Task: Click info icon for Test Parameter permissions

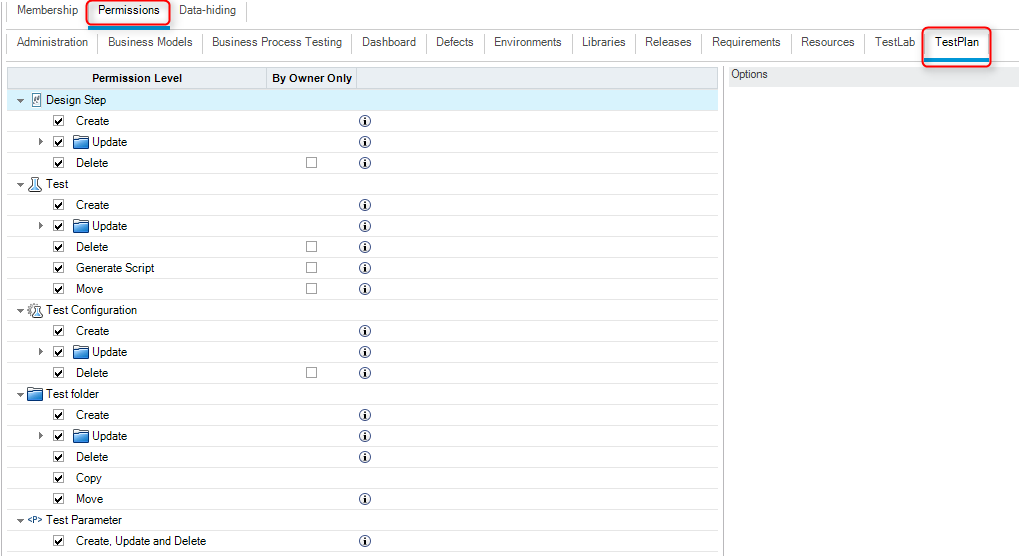Action: 365,541
